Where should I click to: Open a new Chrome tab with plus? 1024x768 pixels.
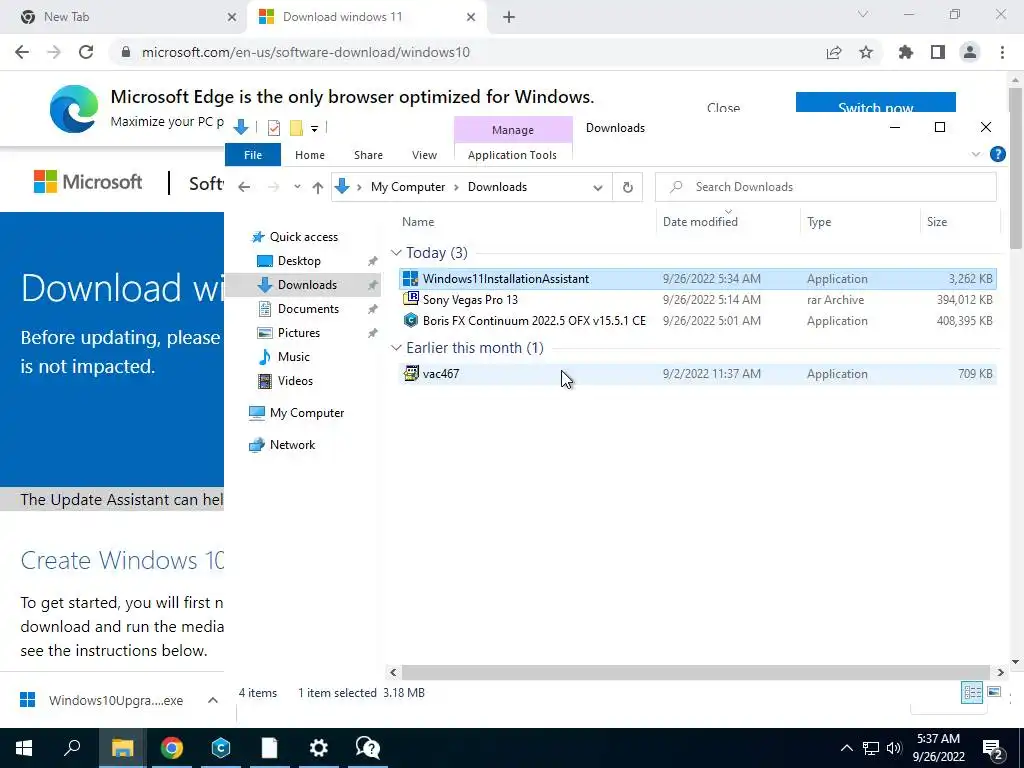[x=509, y=17]
